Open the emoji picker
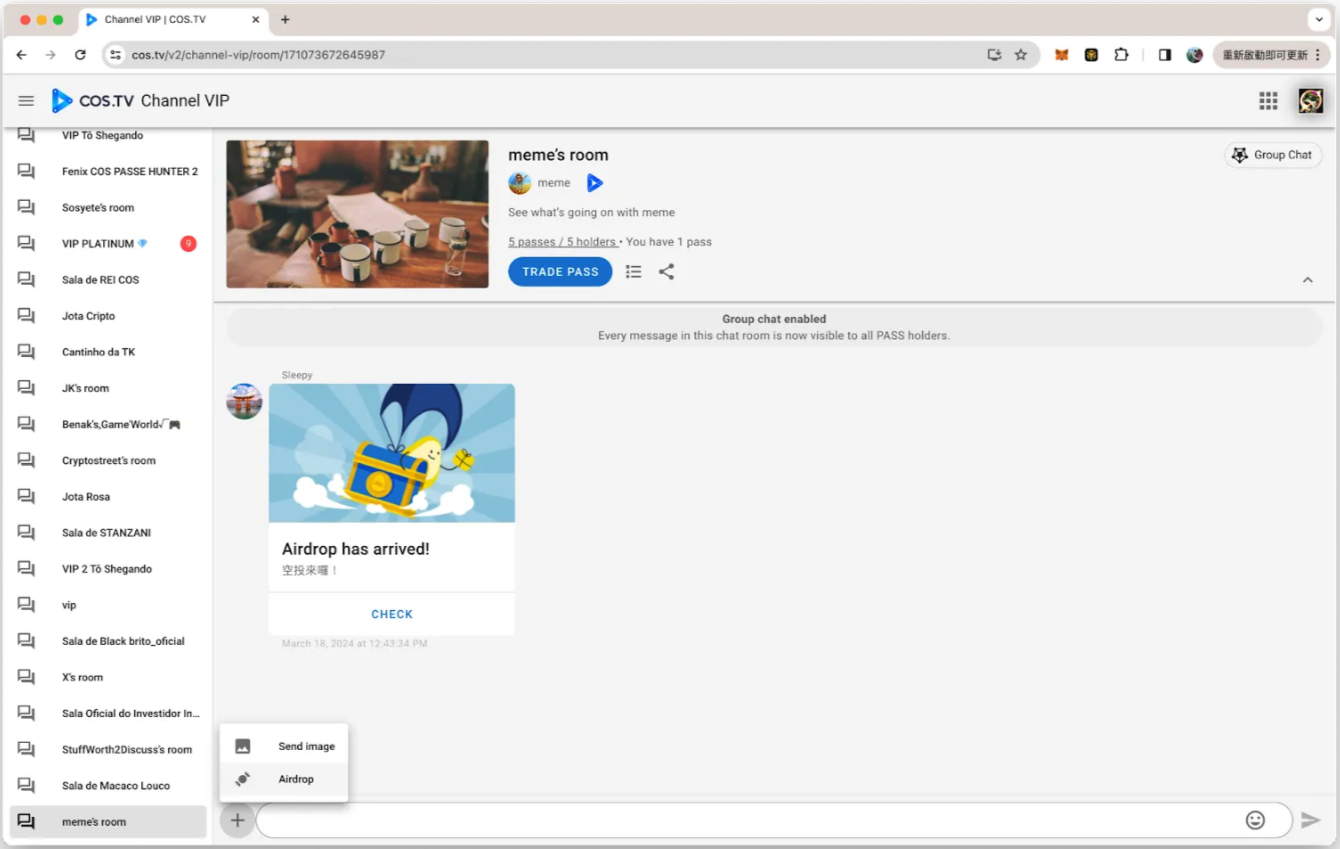Viewport: 1340px width, 849px height. 1255,820
